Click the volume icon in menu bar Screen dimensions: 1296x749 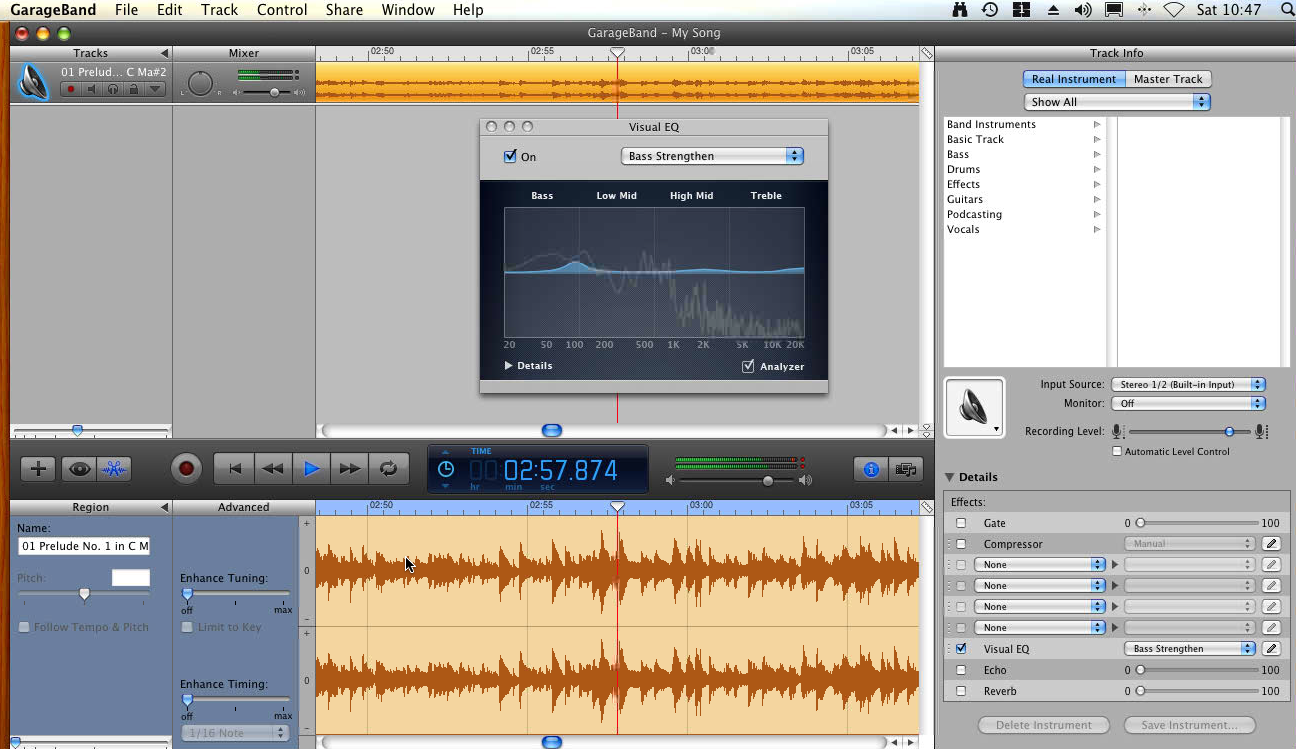(1083, 10)
